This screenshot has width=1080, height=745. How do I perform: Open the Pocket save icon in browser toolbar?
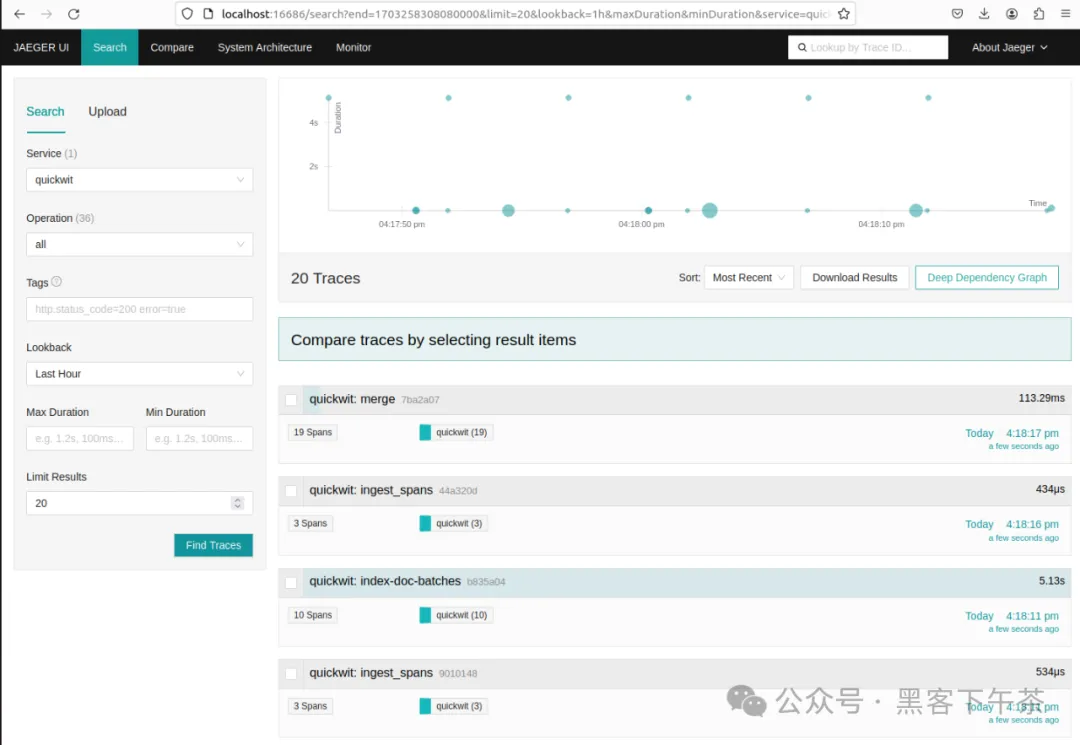[x=957, y=14]
